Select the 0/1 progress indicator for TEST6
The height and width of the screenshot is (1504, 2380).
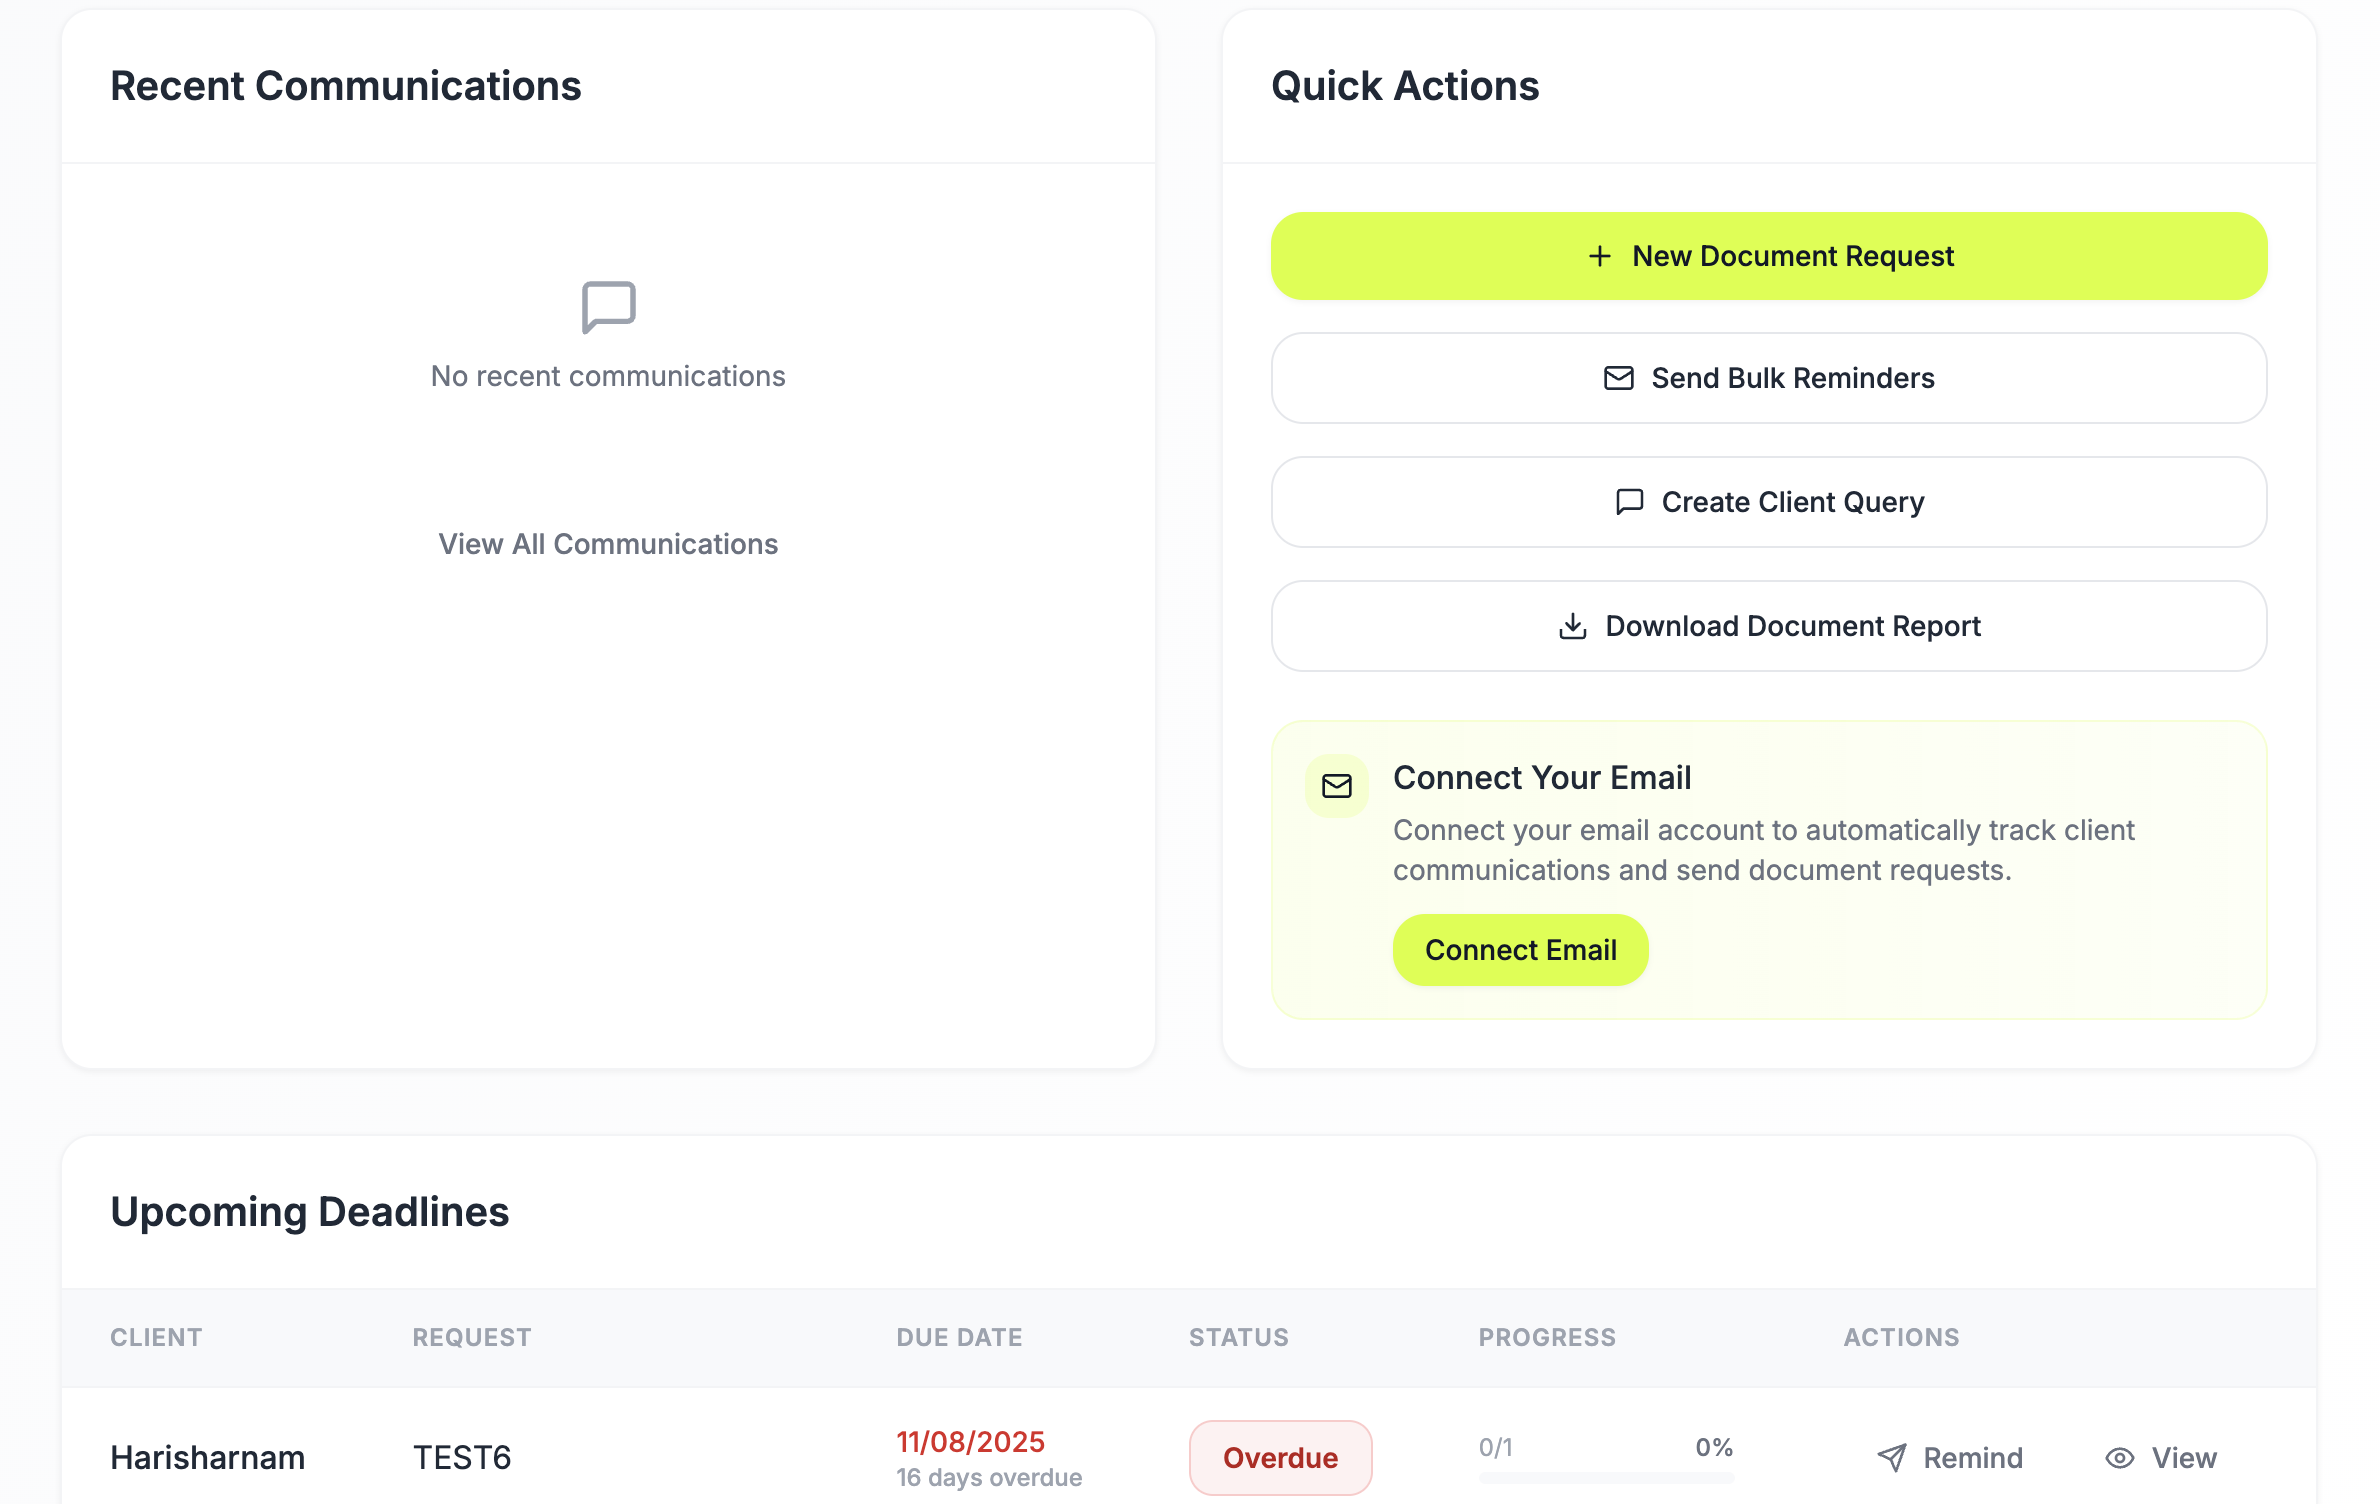[x=1494, y=1446]
